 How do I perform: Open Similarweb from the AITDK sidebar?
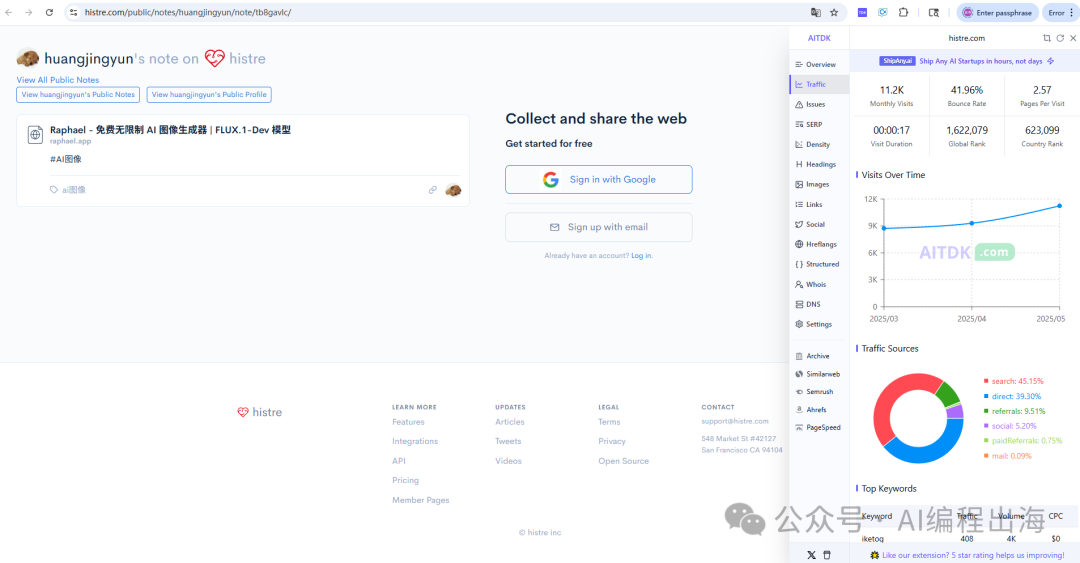tap(822, 373)
